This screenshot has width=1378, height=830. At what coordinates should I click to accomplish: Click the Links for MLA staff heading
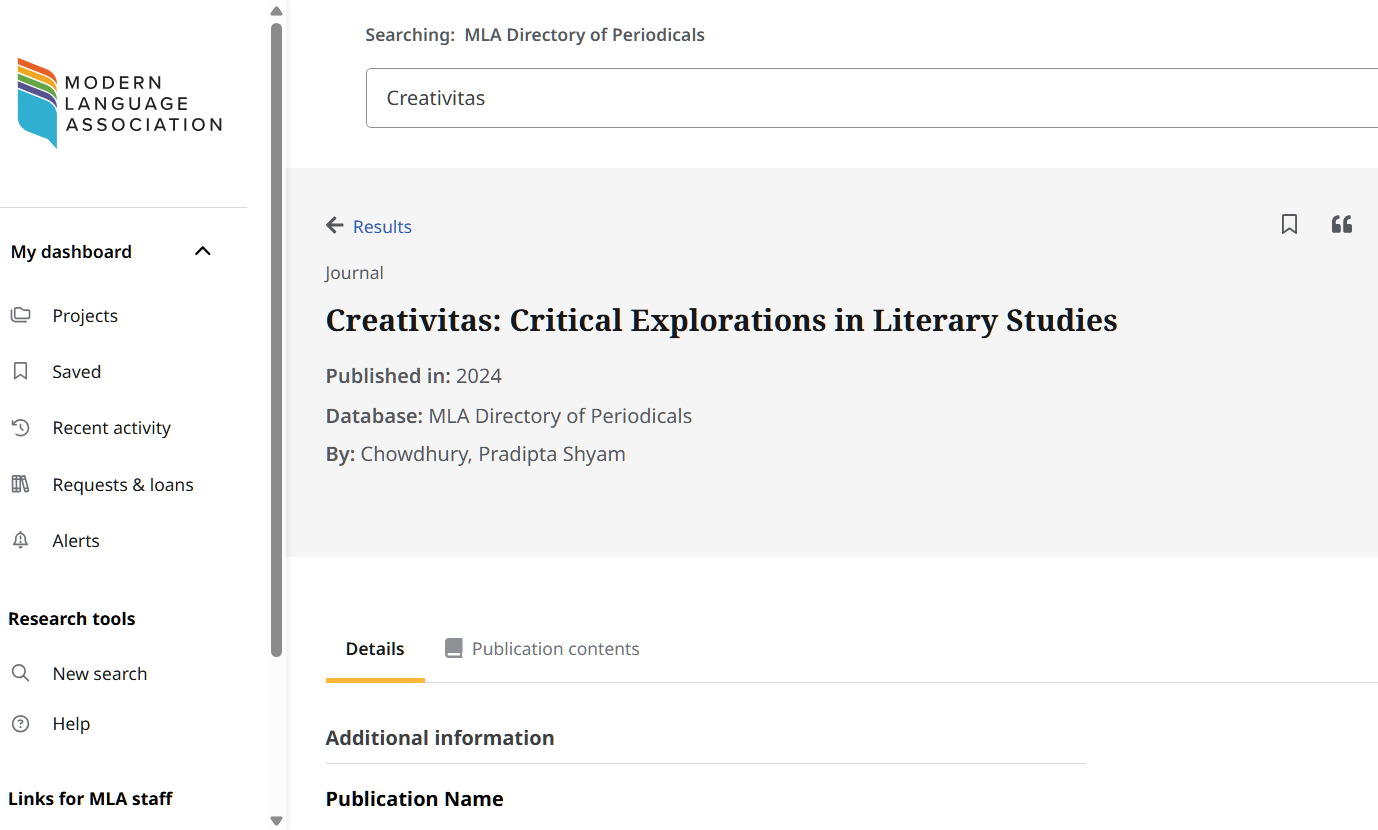[90, 799]
